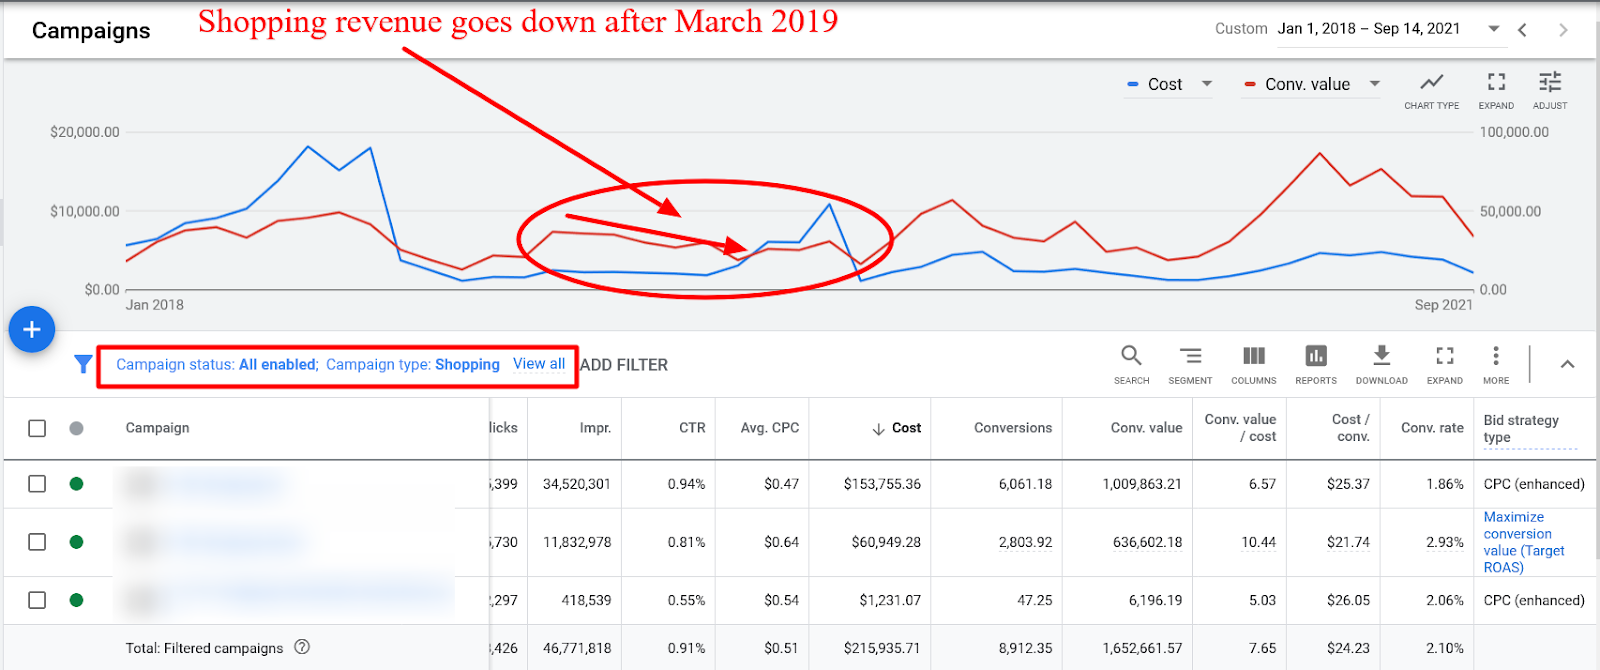The height and width of the screenshot is (670, 1600).
Task: Click the Impr. column header
Action: click(x=595, y=428)
